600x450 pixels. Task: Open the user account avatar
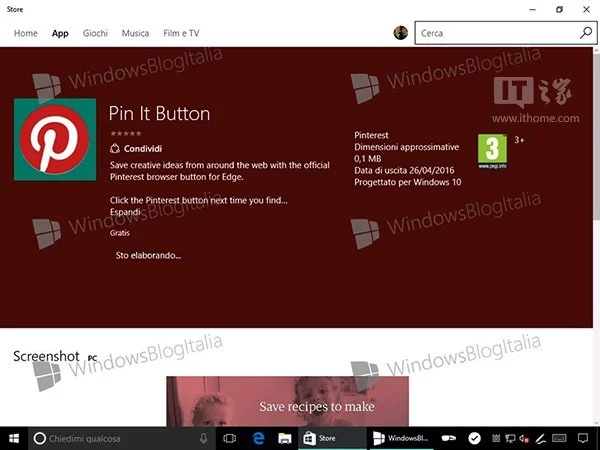401,33
